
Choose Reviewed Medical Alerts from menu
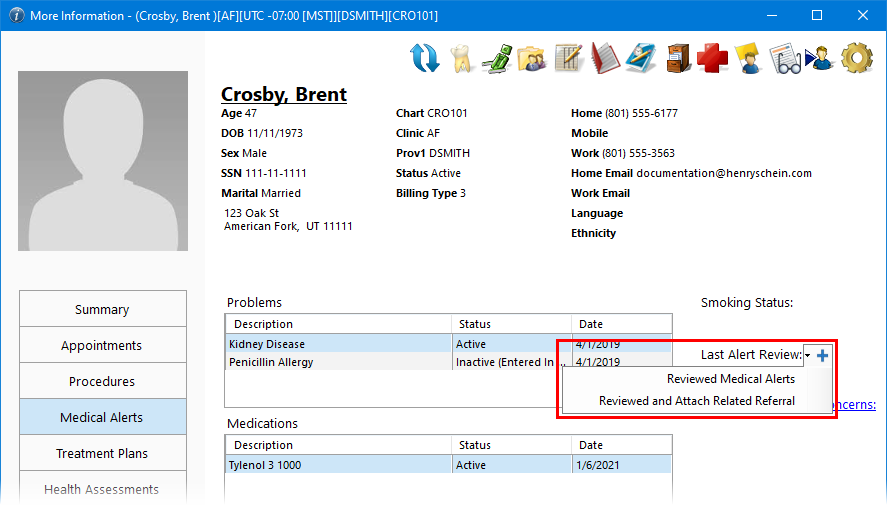(x=730, y=379)
